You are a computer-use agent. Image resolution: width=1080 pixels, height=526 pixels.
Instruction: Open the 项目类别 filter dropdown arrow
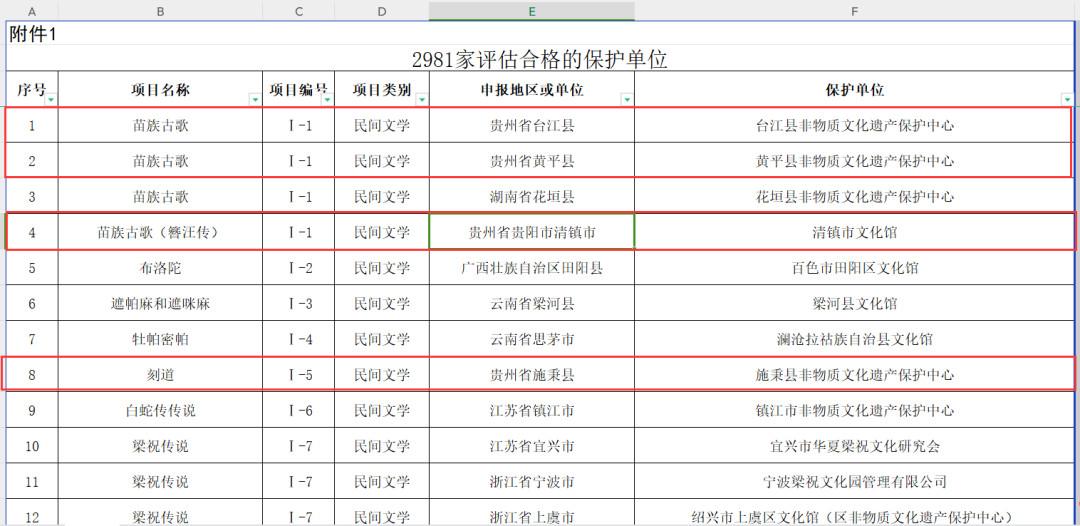point(421,99)
